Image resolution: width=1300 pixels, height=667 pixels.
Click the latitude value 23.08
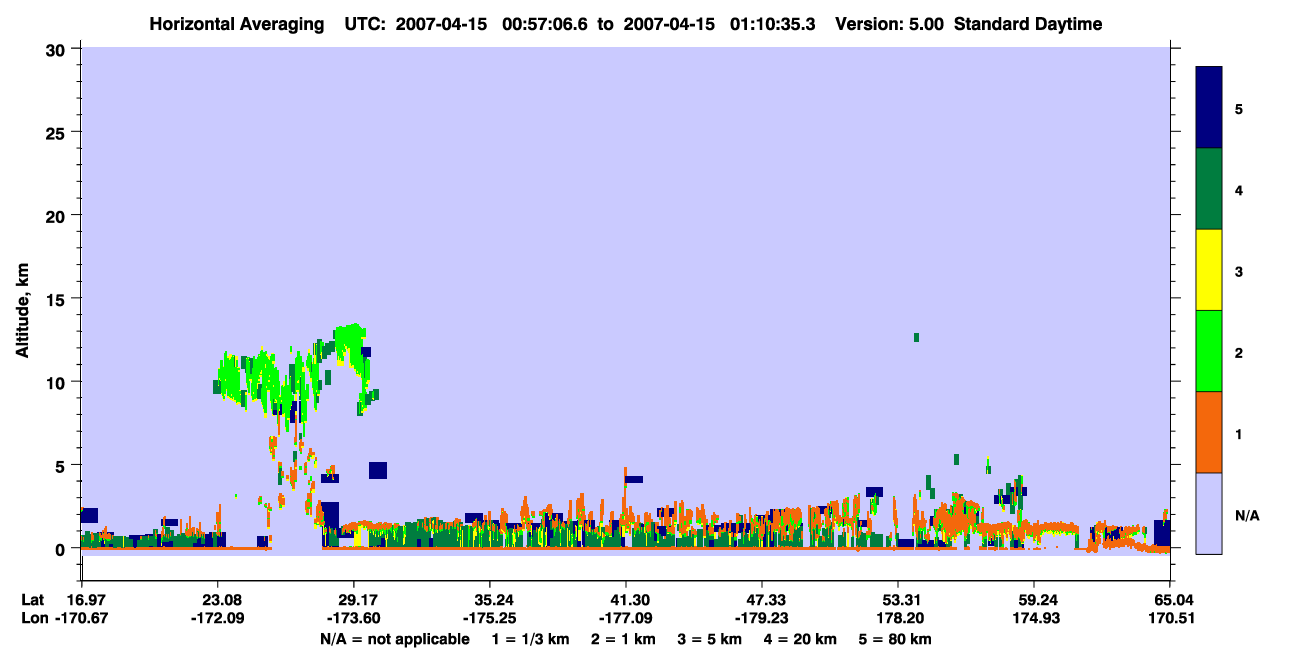coord(217,600)
